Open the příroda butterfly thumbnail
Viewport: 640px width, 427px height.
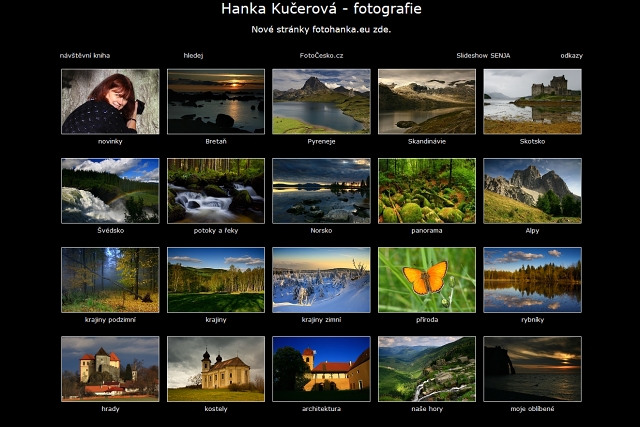click(427, 280)
